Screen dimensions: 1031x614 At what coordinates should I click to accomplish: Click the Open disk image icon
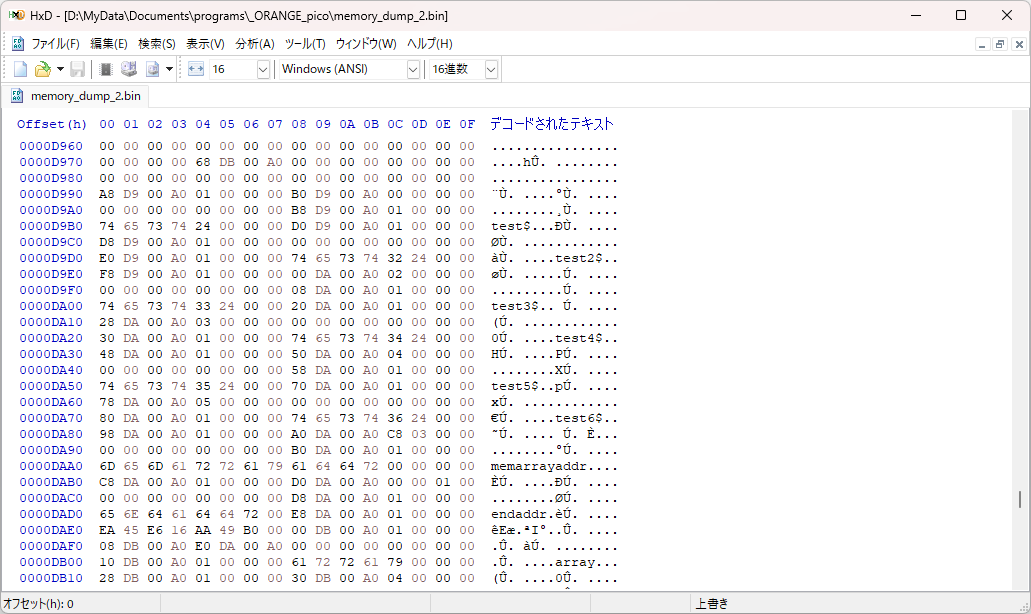[x=153, y=69]
